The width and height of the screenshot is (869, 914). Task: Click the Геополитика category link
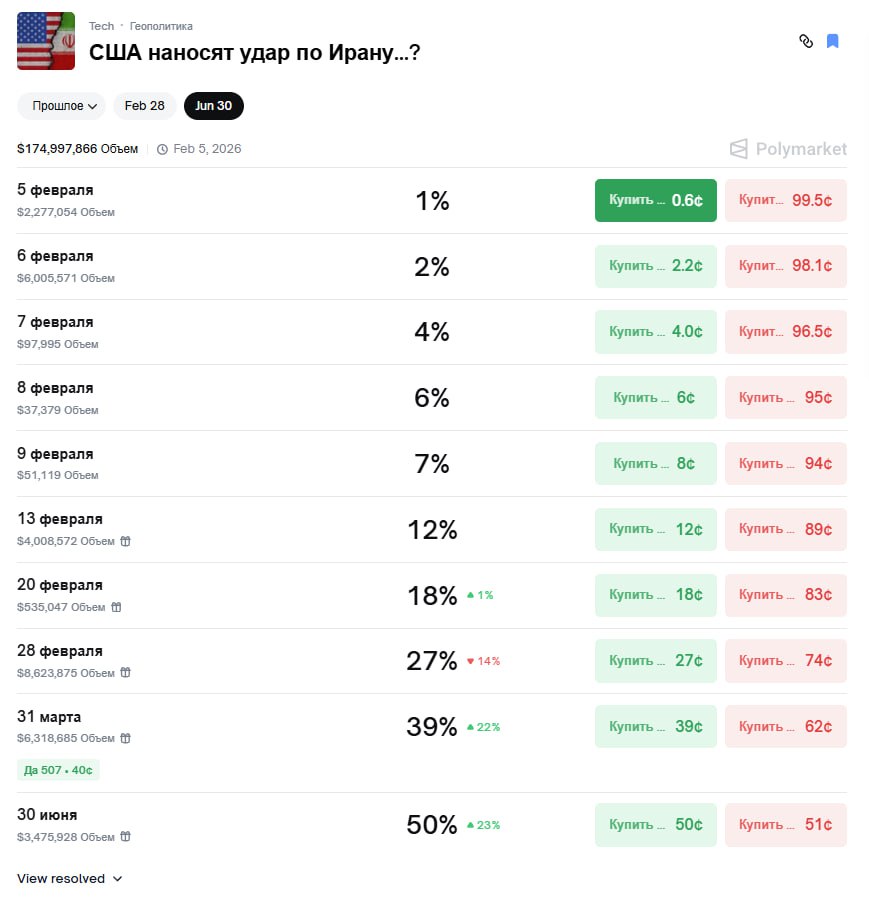[x=161, y=26]
